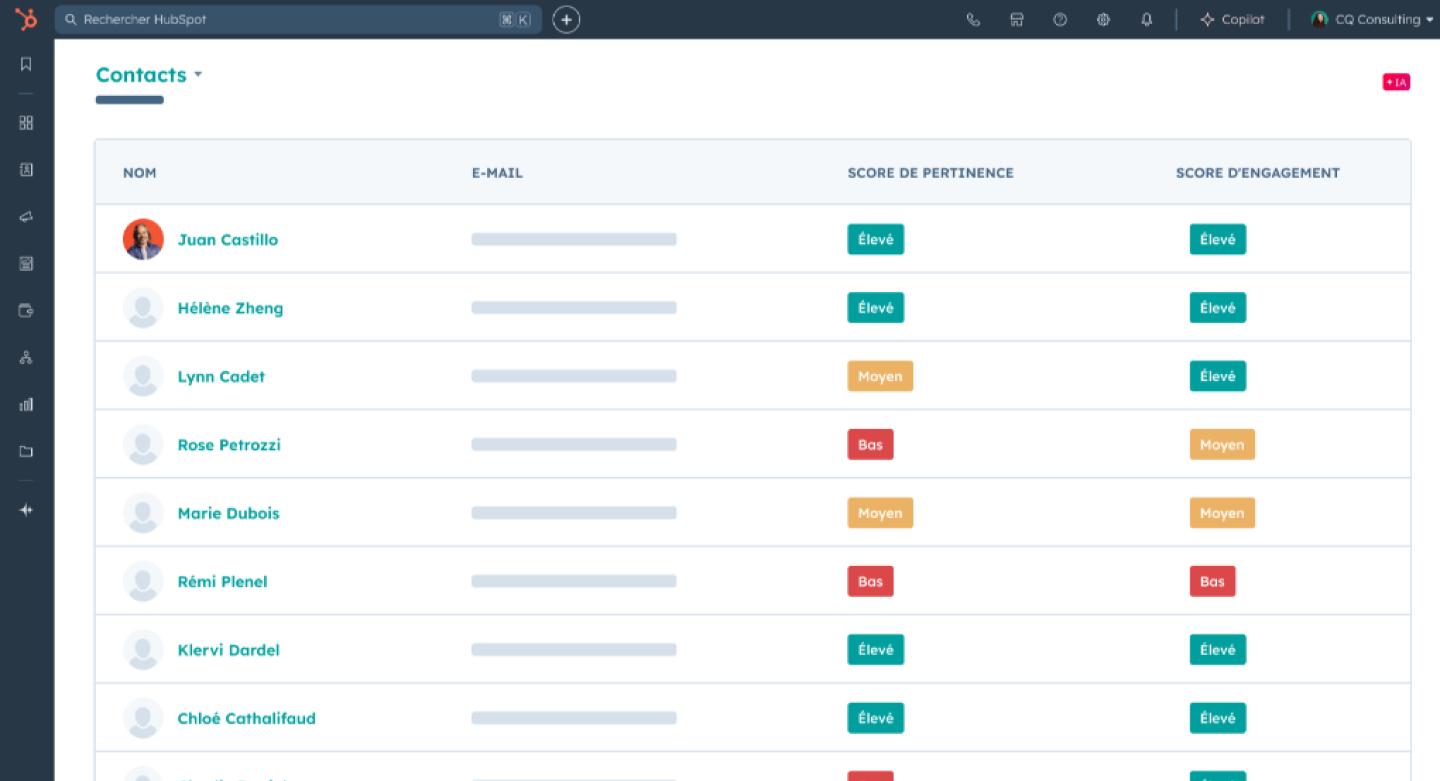Open notifications via the bell icon
Image resolution: width=1440 pixels, height=781 pixels.
tap(1146, 19)
